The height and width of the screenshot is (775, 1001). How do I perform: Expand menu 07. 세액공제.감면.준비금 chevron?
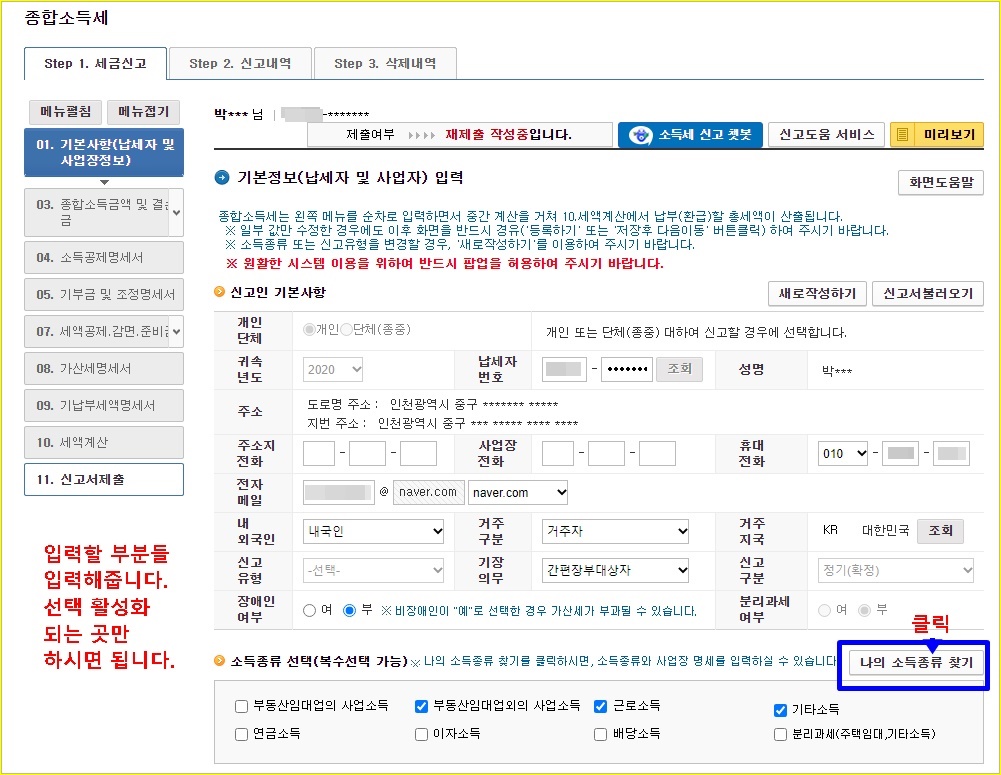[x=176, y=331]
